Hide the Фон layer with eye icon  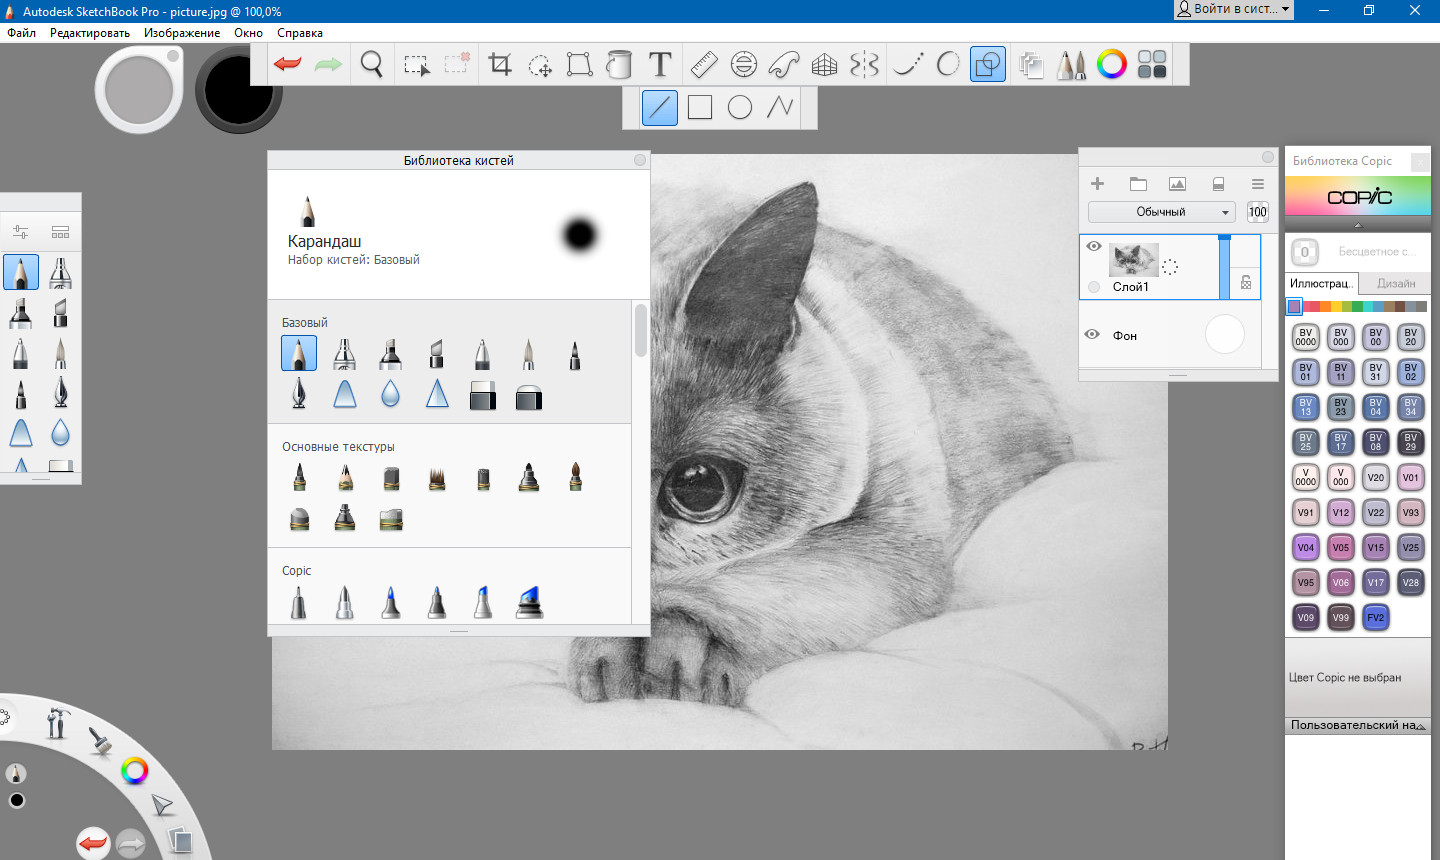1092,334
